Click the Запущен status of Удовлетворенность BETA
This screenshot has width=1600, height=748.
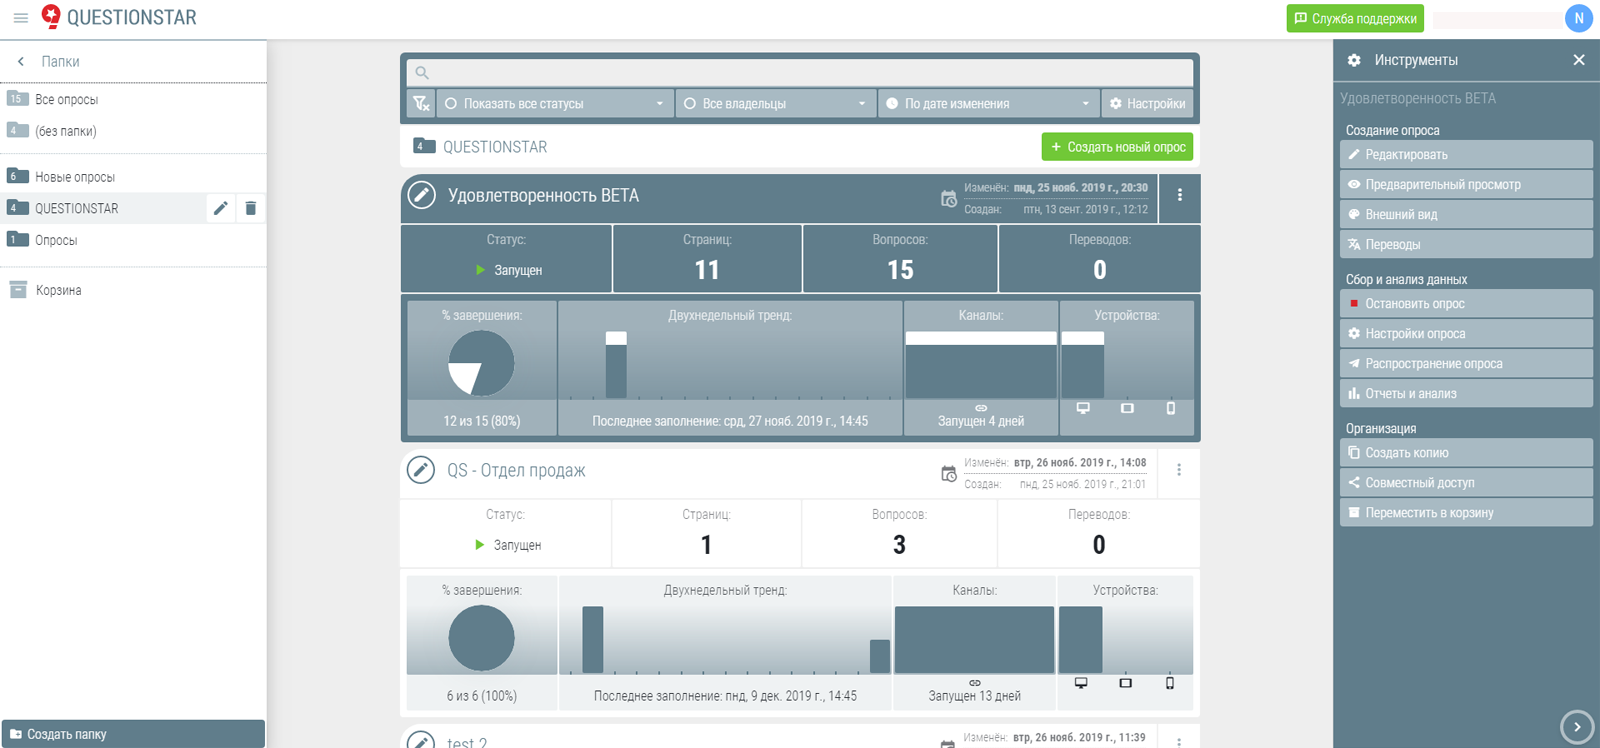508,270
